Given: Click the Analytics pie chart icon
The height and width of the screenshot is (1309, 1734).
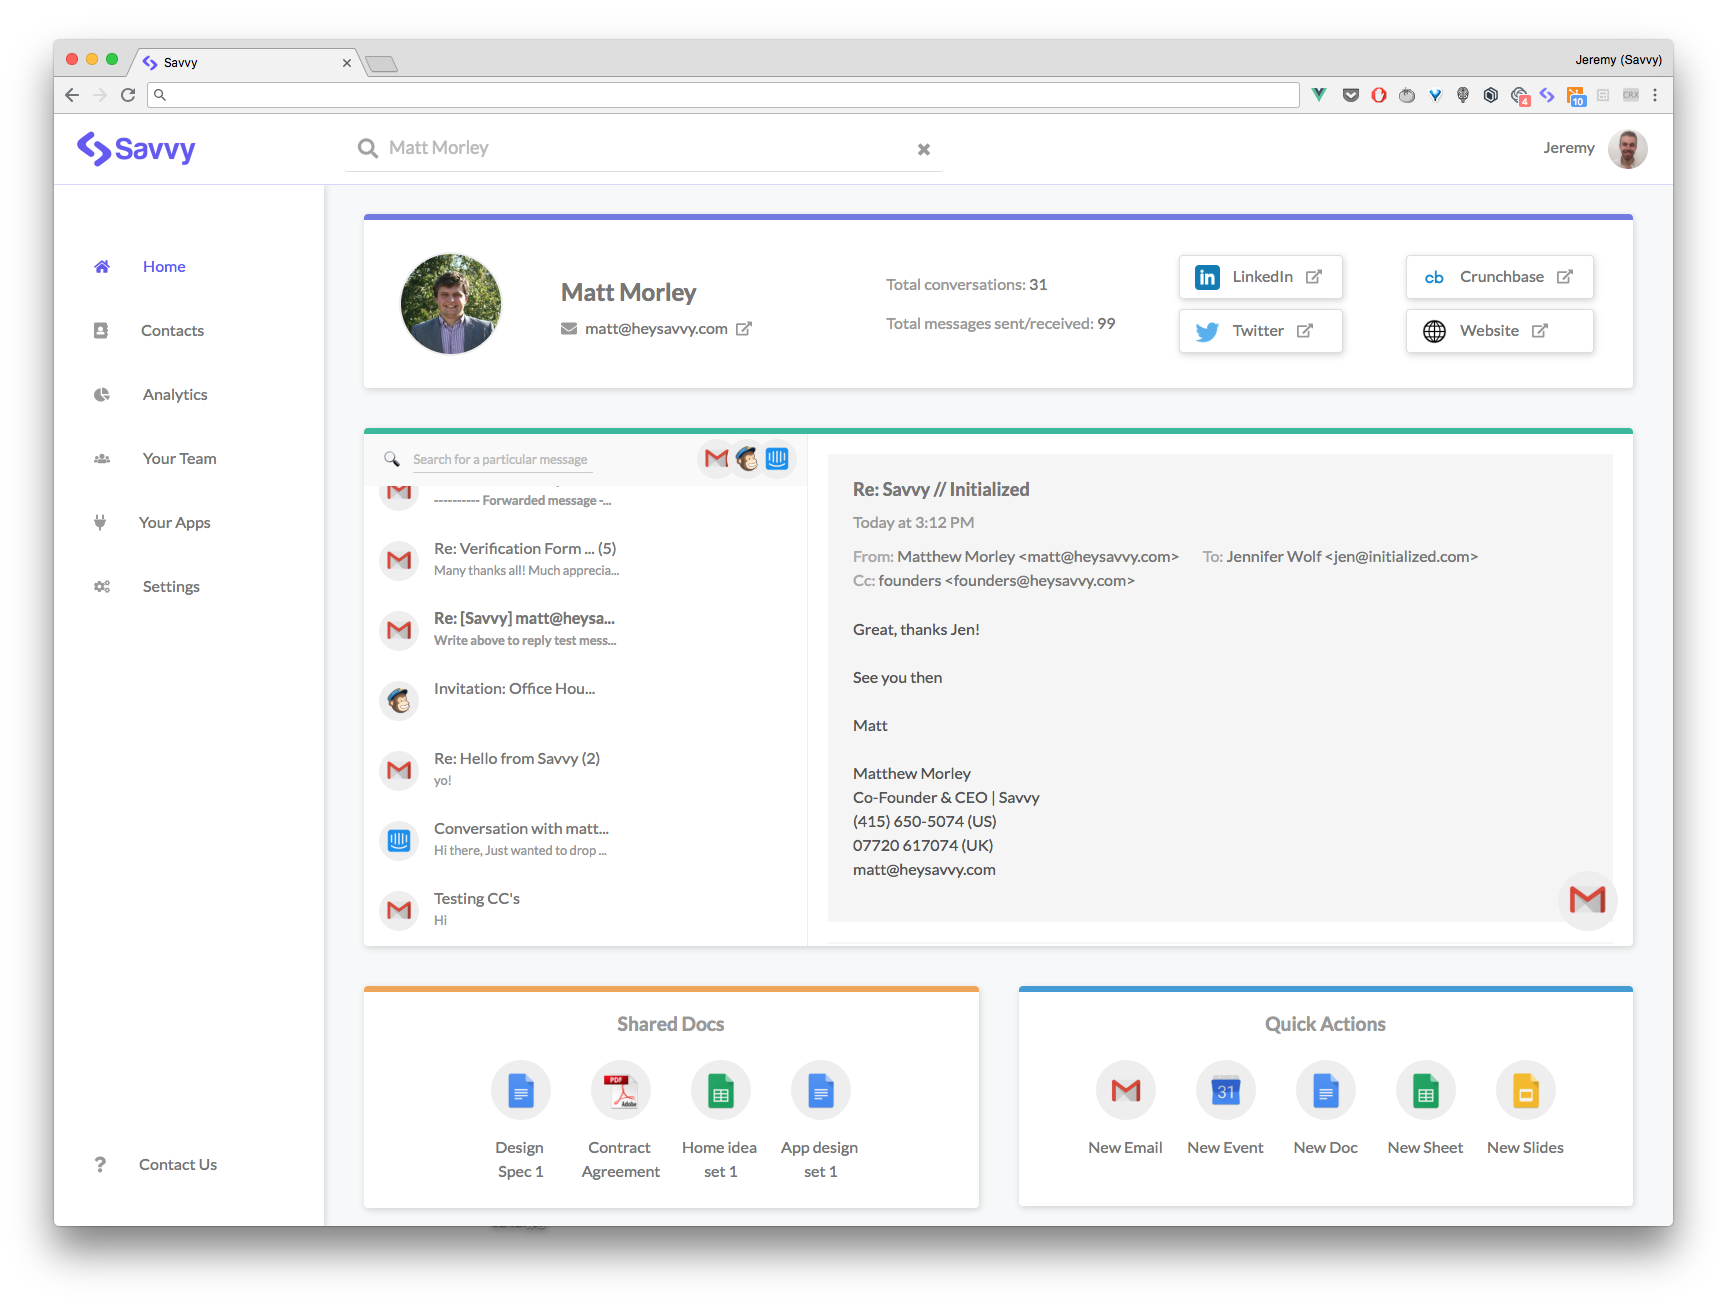Looking at the screenshot, I should (x=102, y=395).
